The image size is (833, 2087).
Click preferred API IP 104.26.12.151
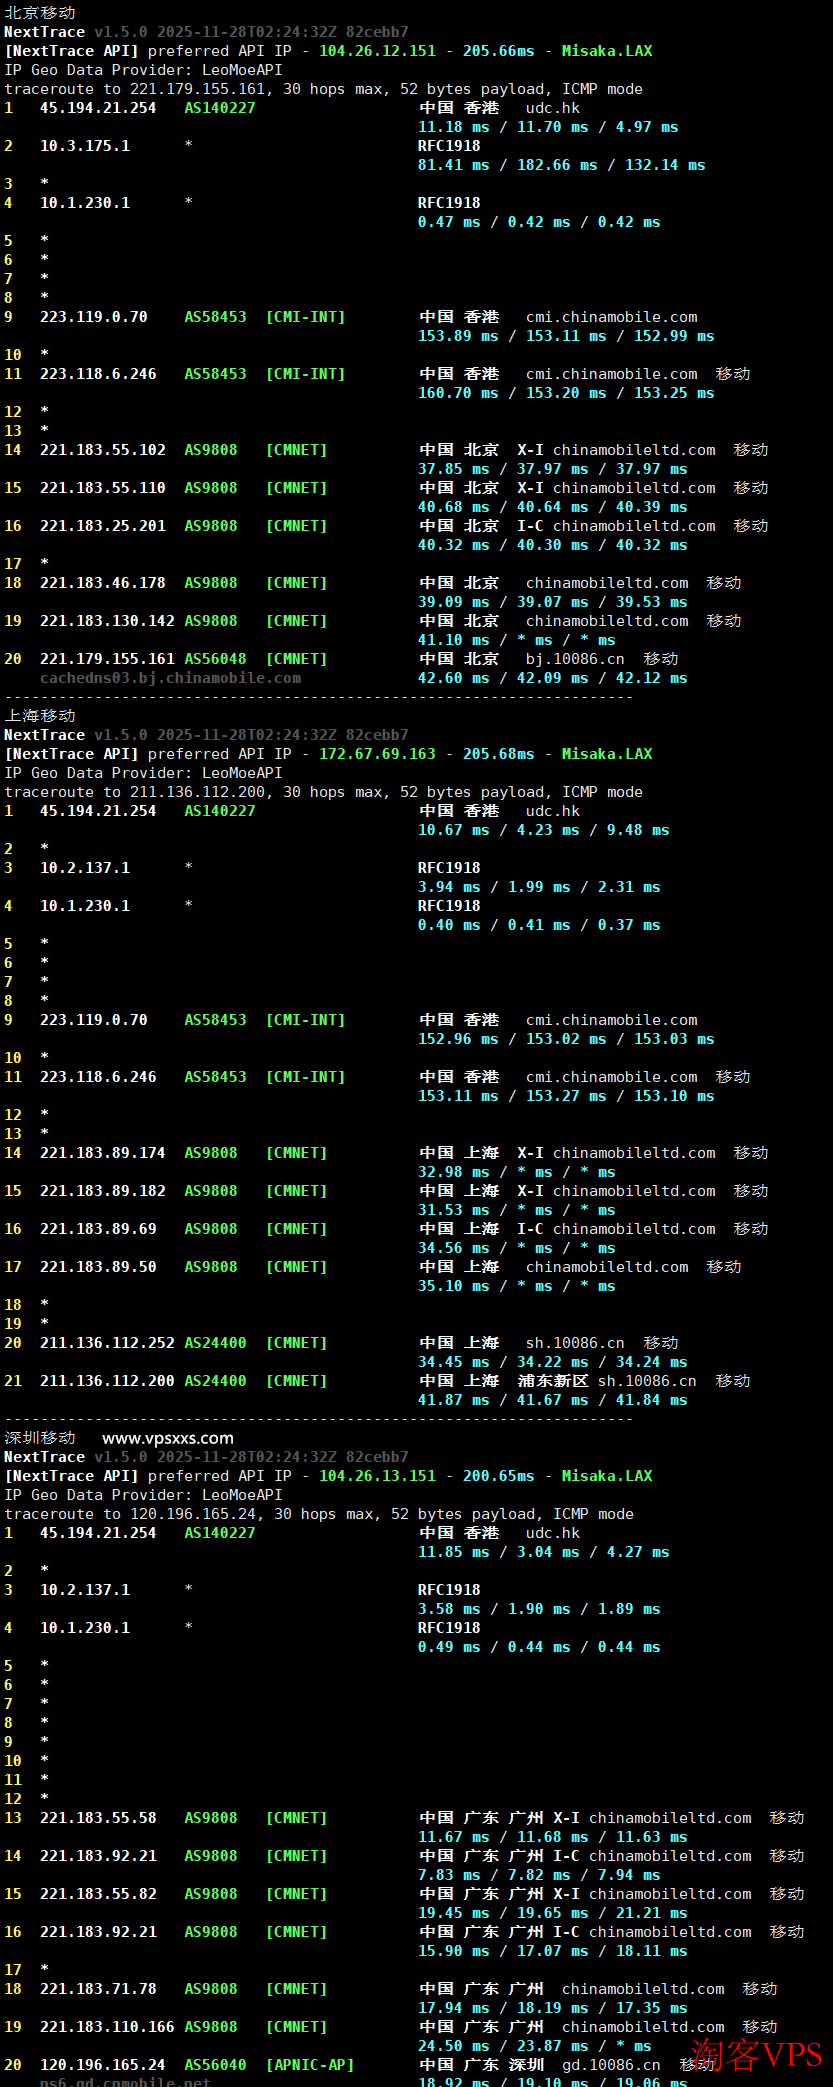(x=377, y=51)
